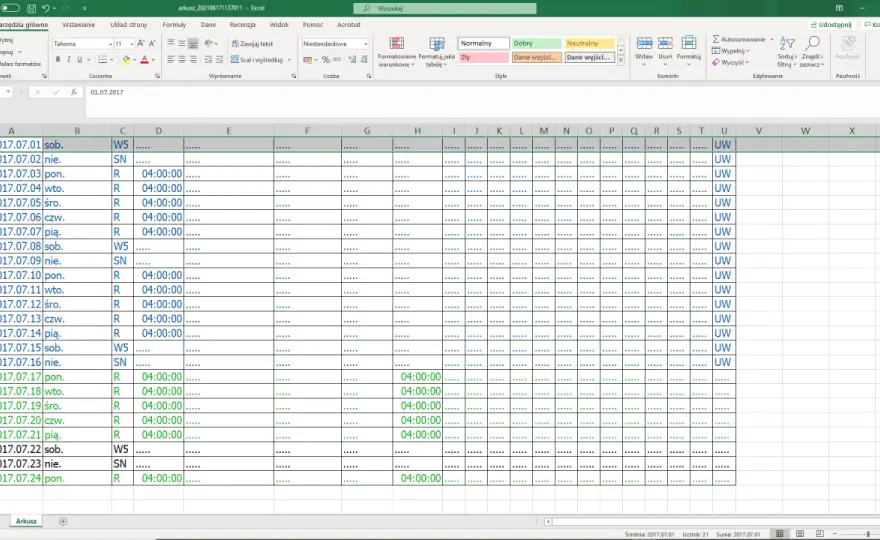Click Scal i wyśrodkuj merge button
The image size is (880, 540).
click(x=257, y=60)
